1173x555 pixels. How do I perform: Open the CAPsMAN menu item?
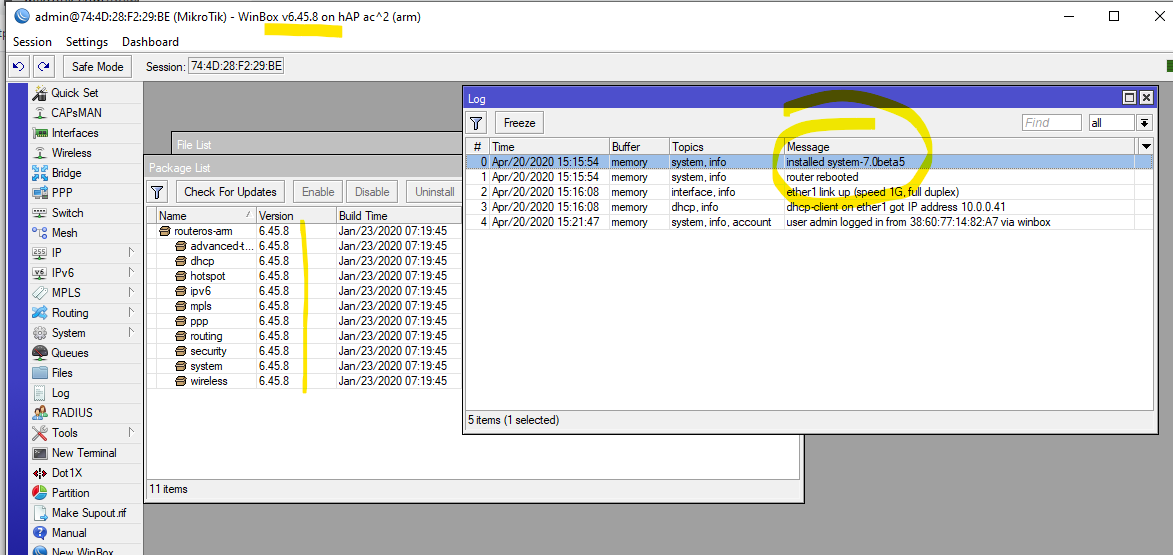coord(76,113)
